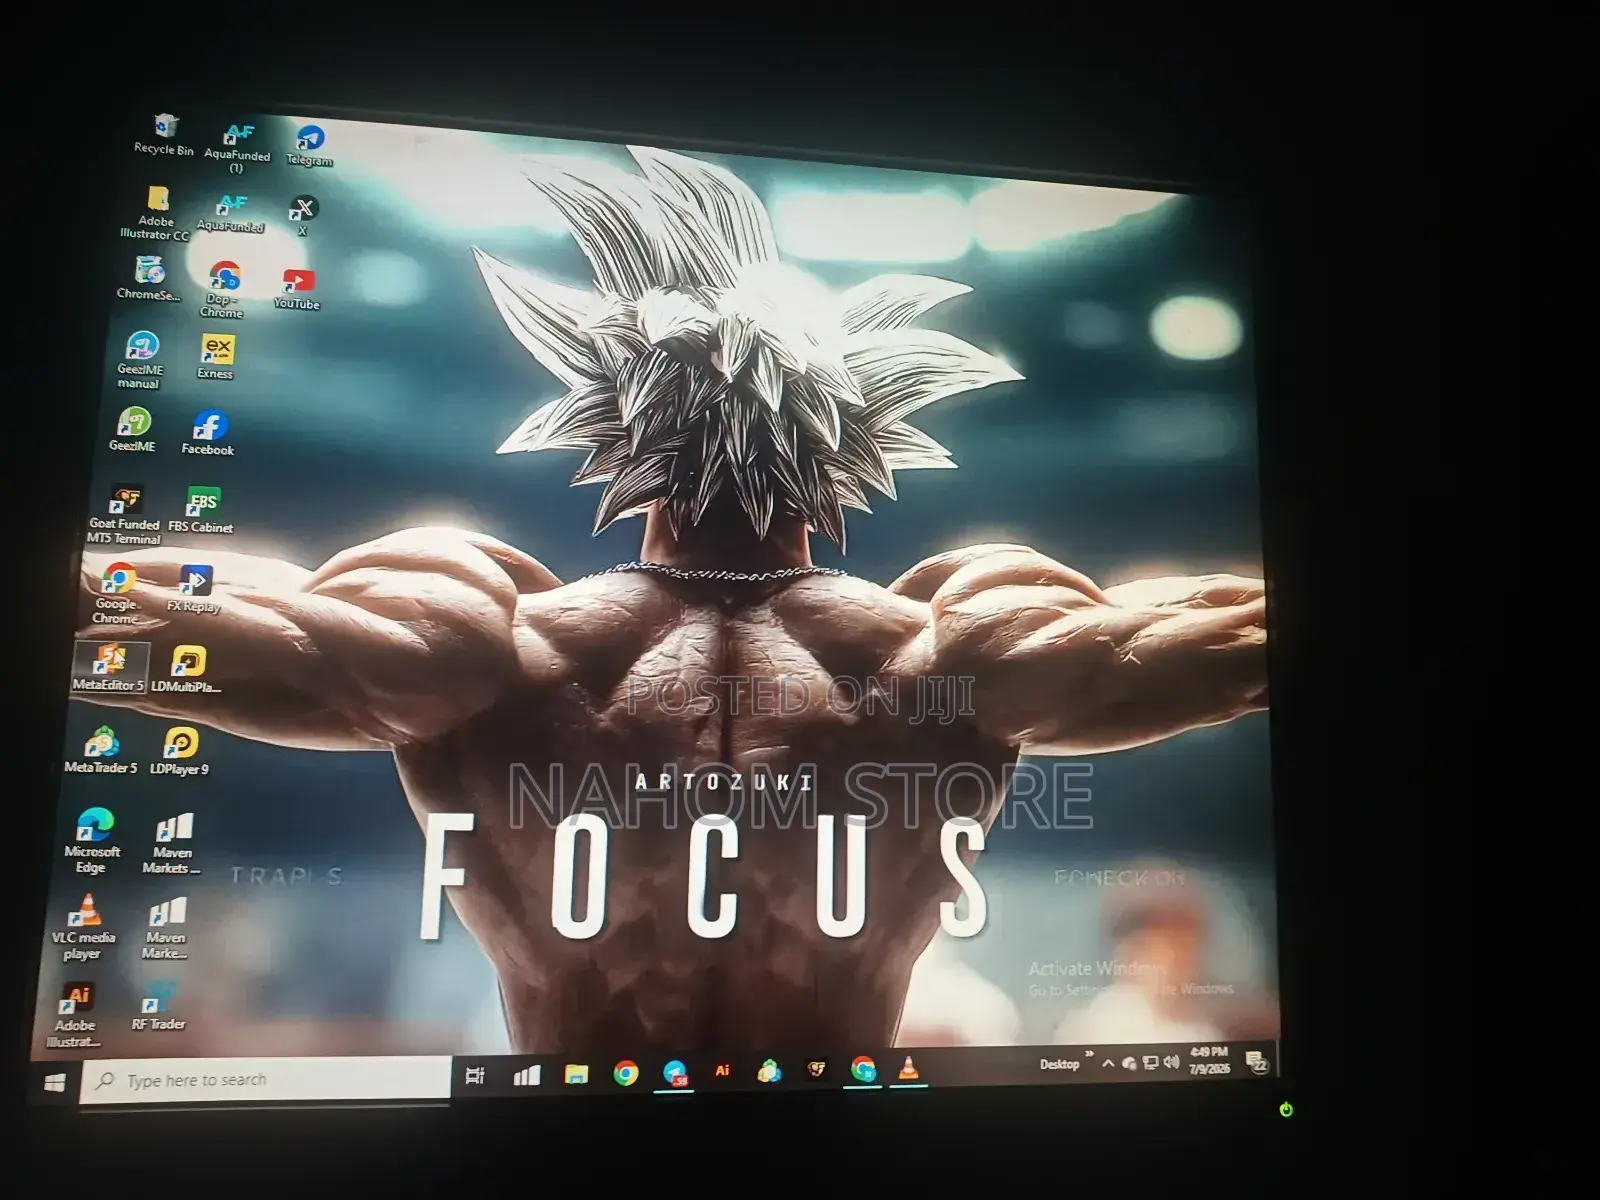Open the AquaFunded (1) desktop shortcut
The image size is (1600, 1200).
click(237, 147)
